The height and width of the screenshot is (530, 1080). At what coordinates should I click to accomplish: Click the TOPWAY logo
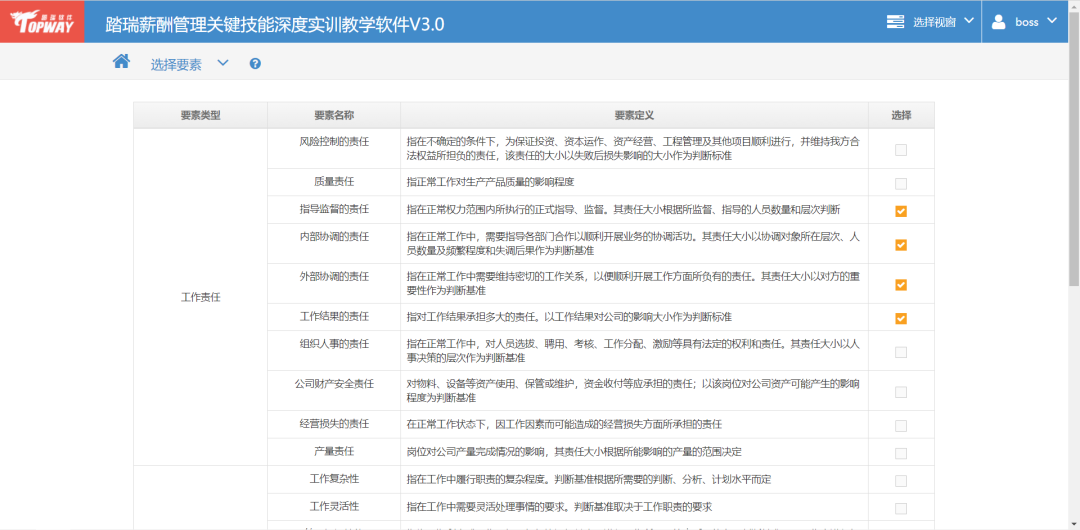[x=41, y=22]
